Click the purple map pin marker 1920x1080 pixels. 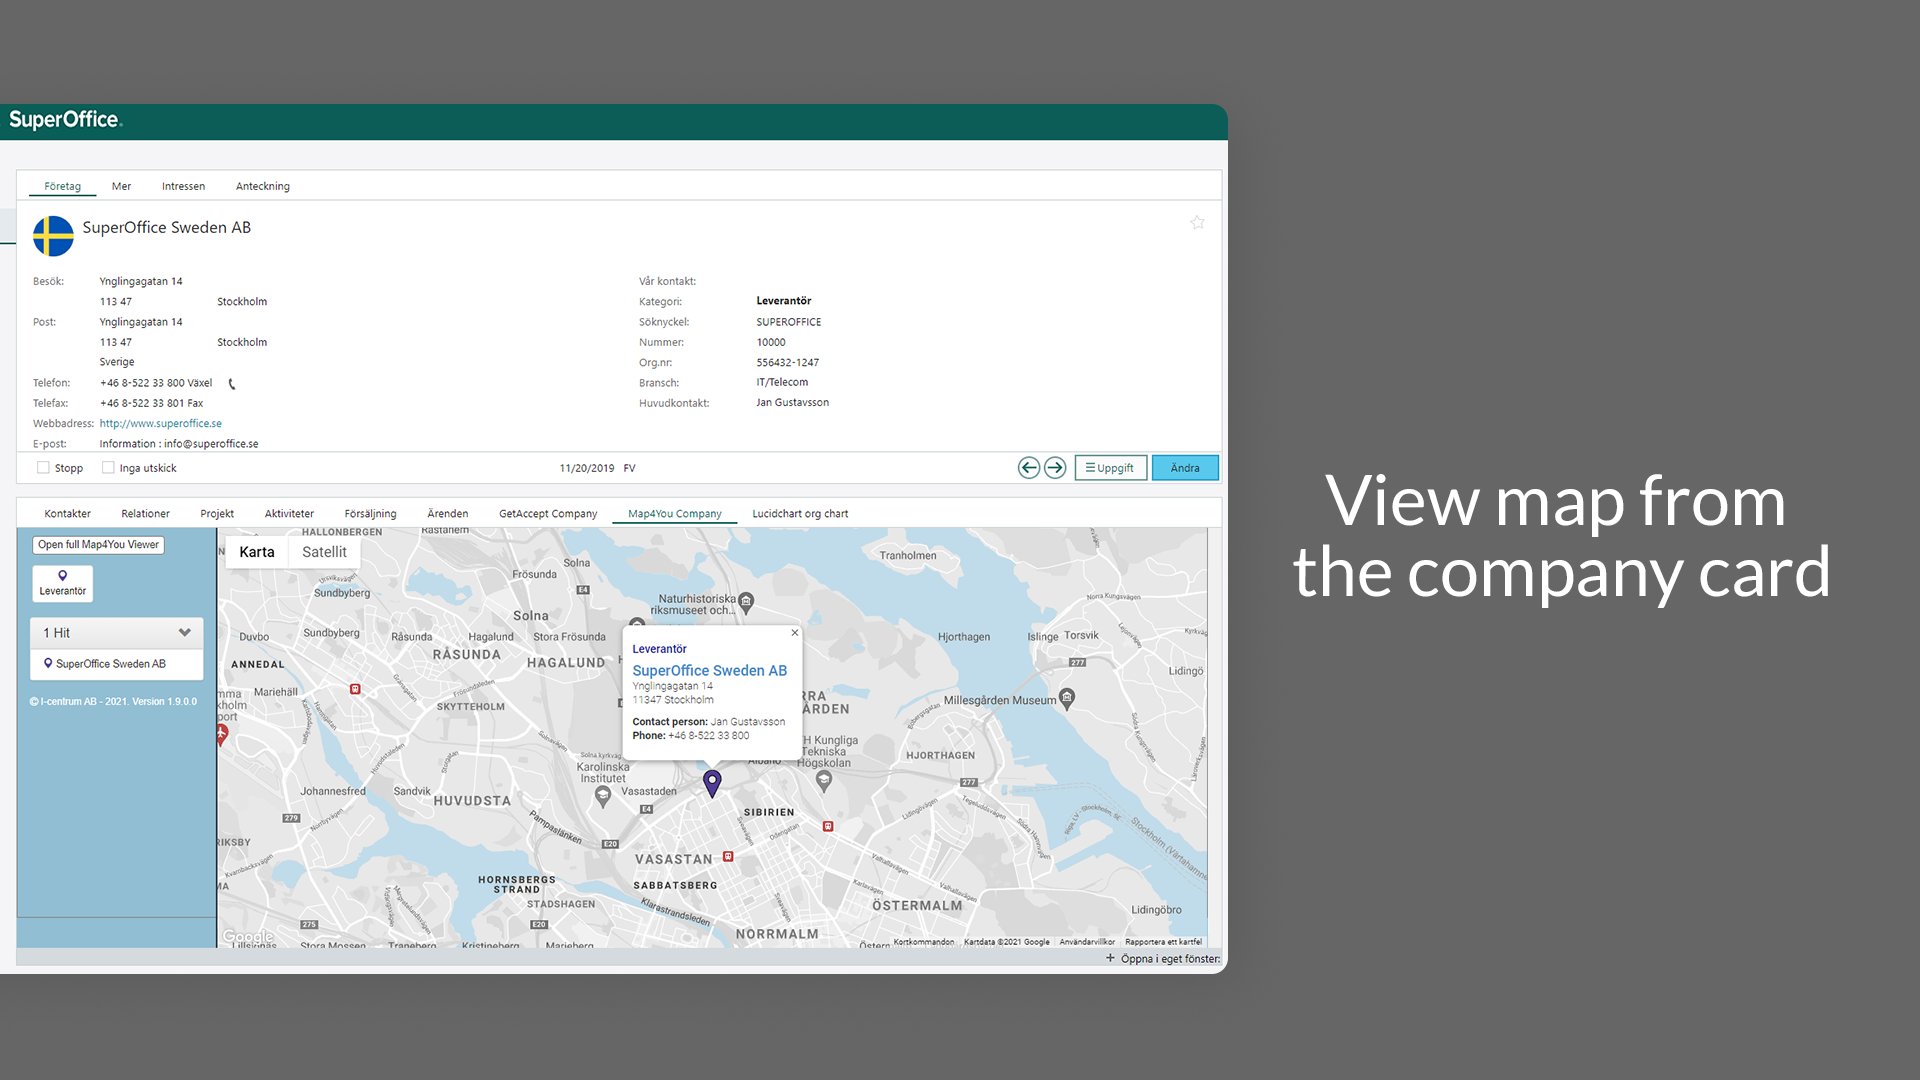[x=712, y=782]
